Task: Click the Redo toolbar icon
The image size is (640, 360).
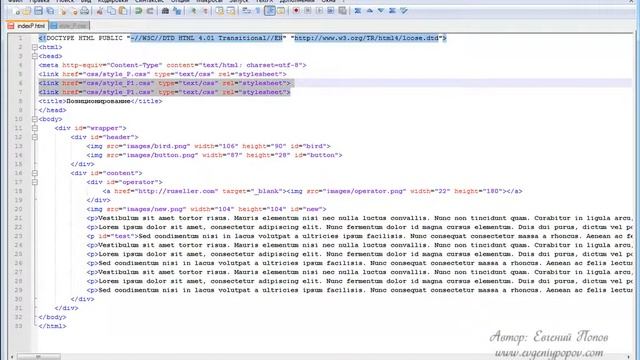Action: (150, 11)
